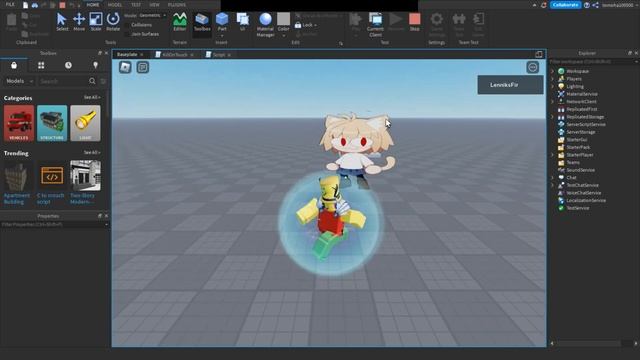
Task: Click the Color swatch in ribbon
Action: [283, 19]
